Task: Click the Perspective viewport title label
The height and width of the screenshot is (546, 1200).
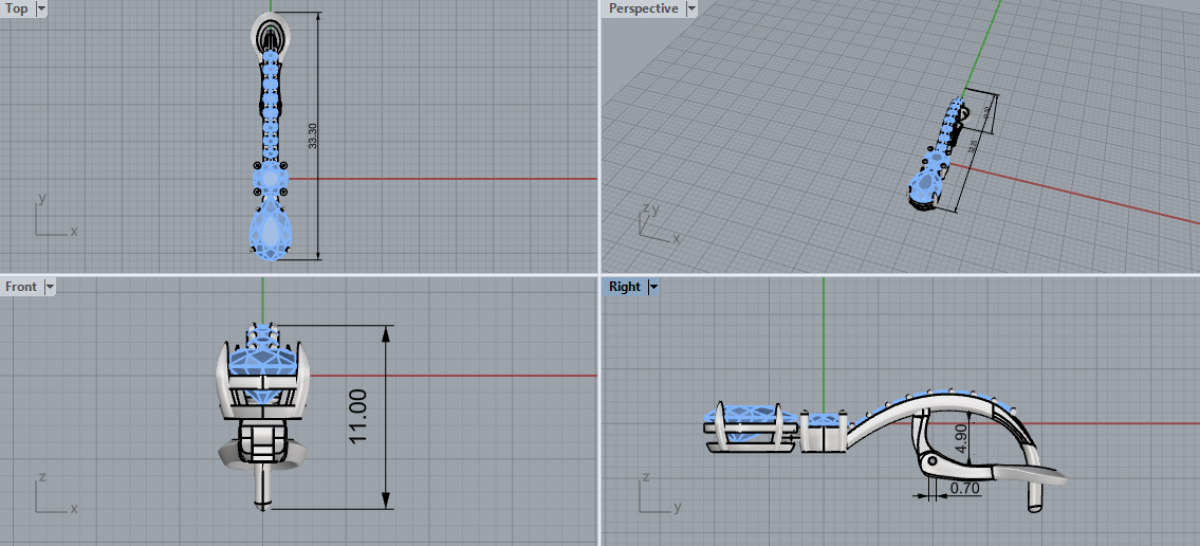Action: (x=643, y=9)
